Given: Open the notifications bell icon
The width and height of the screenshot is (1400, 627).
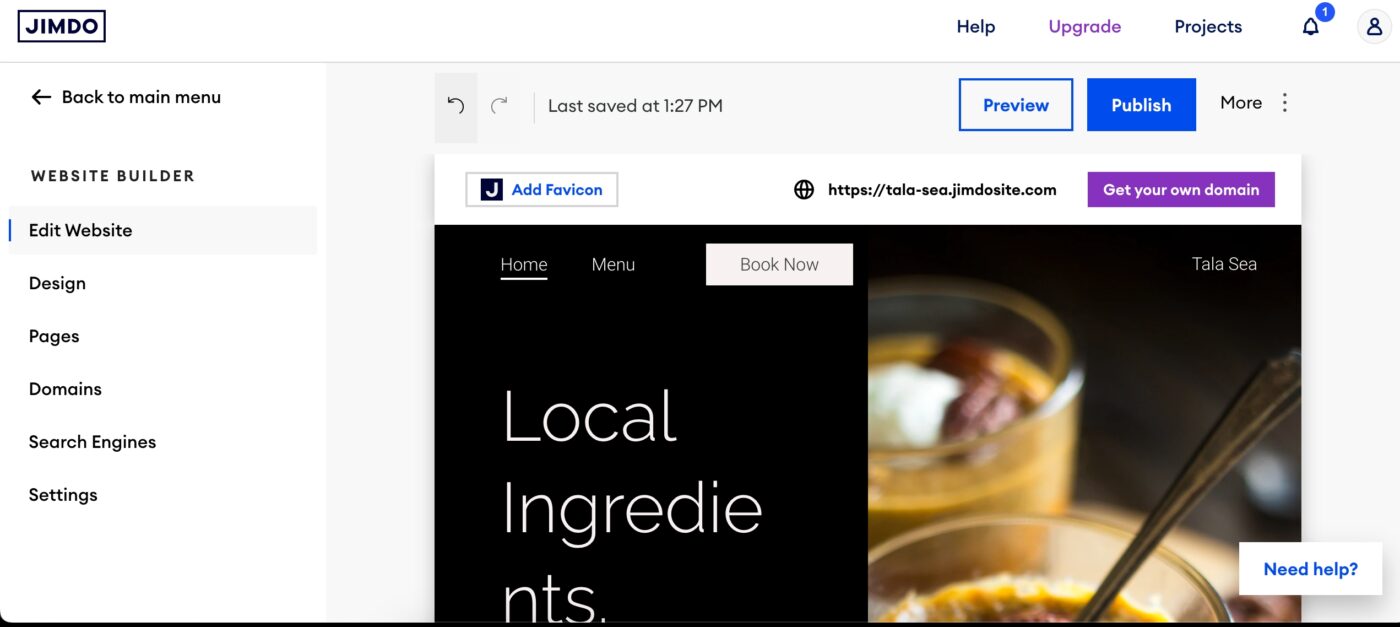Looking at the screenshot, I should pos(1311,27).
